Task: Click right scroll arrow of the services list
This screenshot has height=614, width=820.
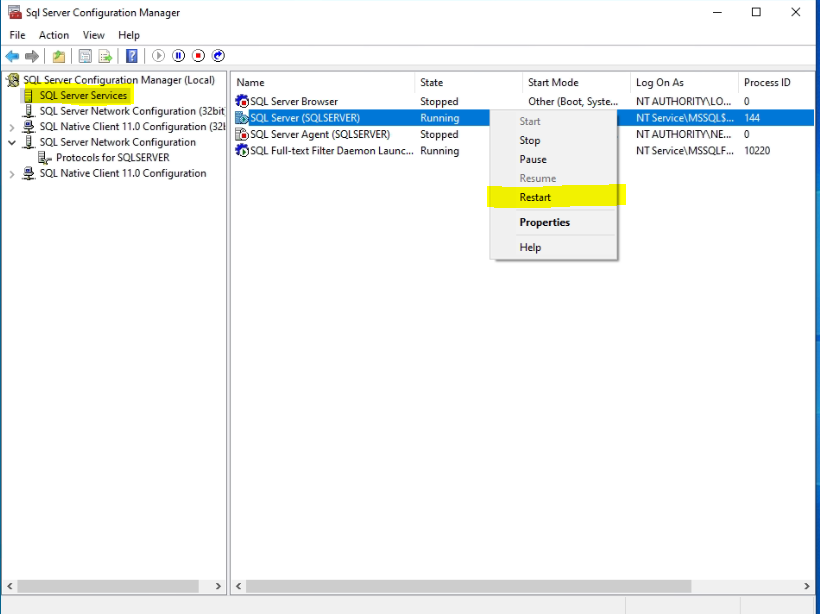Action: pos(806,586)
